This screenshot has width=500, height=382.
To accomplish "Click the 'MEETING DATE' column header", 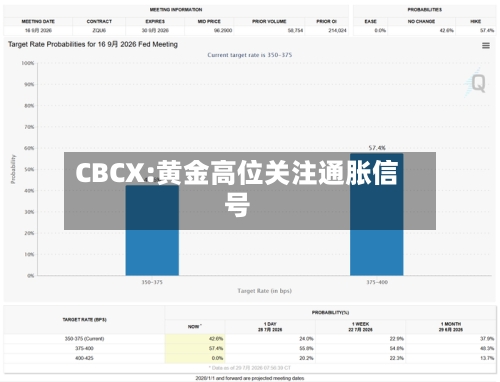I will [38, 21].
